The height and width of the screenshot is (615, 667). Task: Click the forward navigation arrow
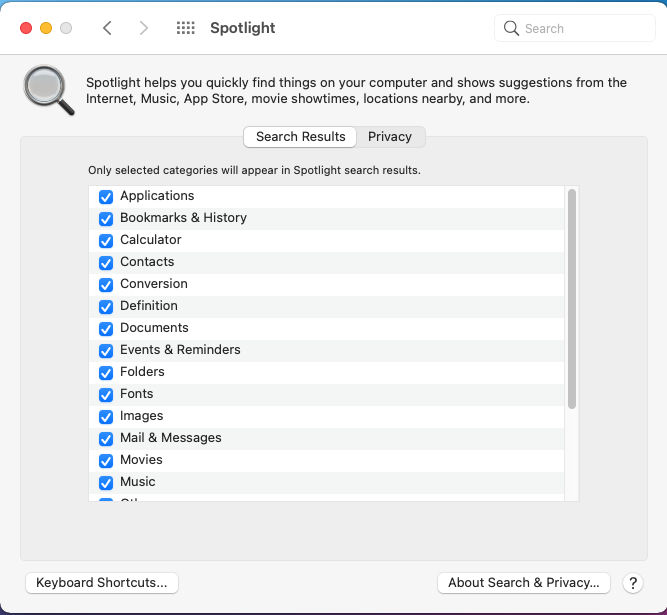(x=144, y=28)
